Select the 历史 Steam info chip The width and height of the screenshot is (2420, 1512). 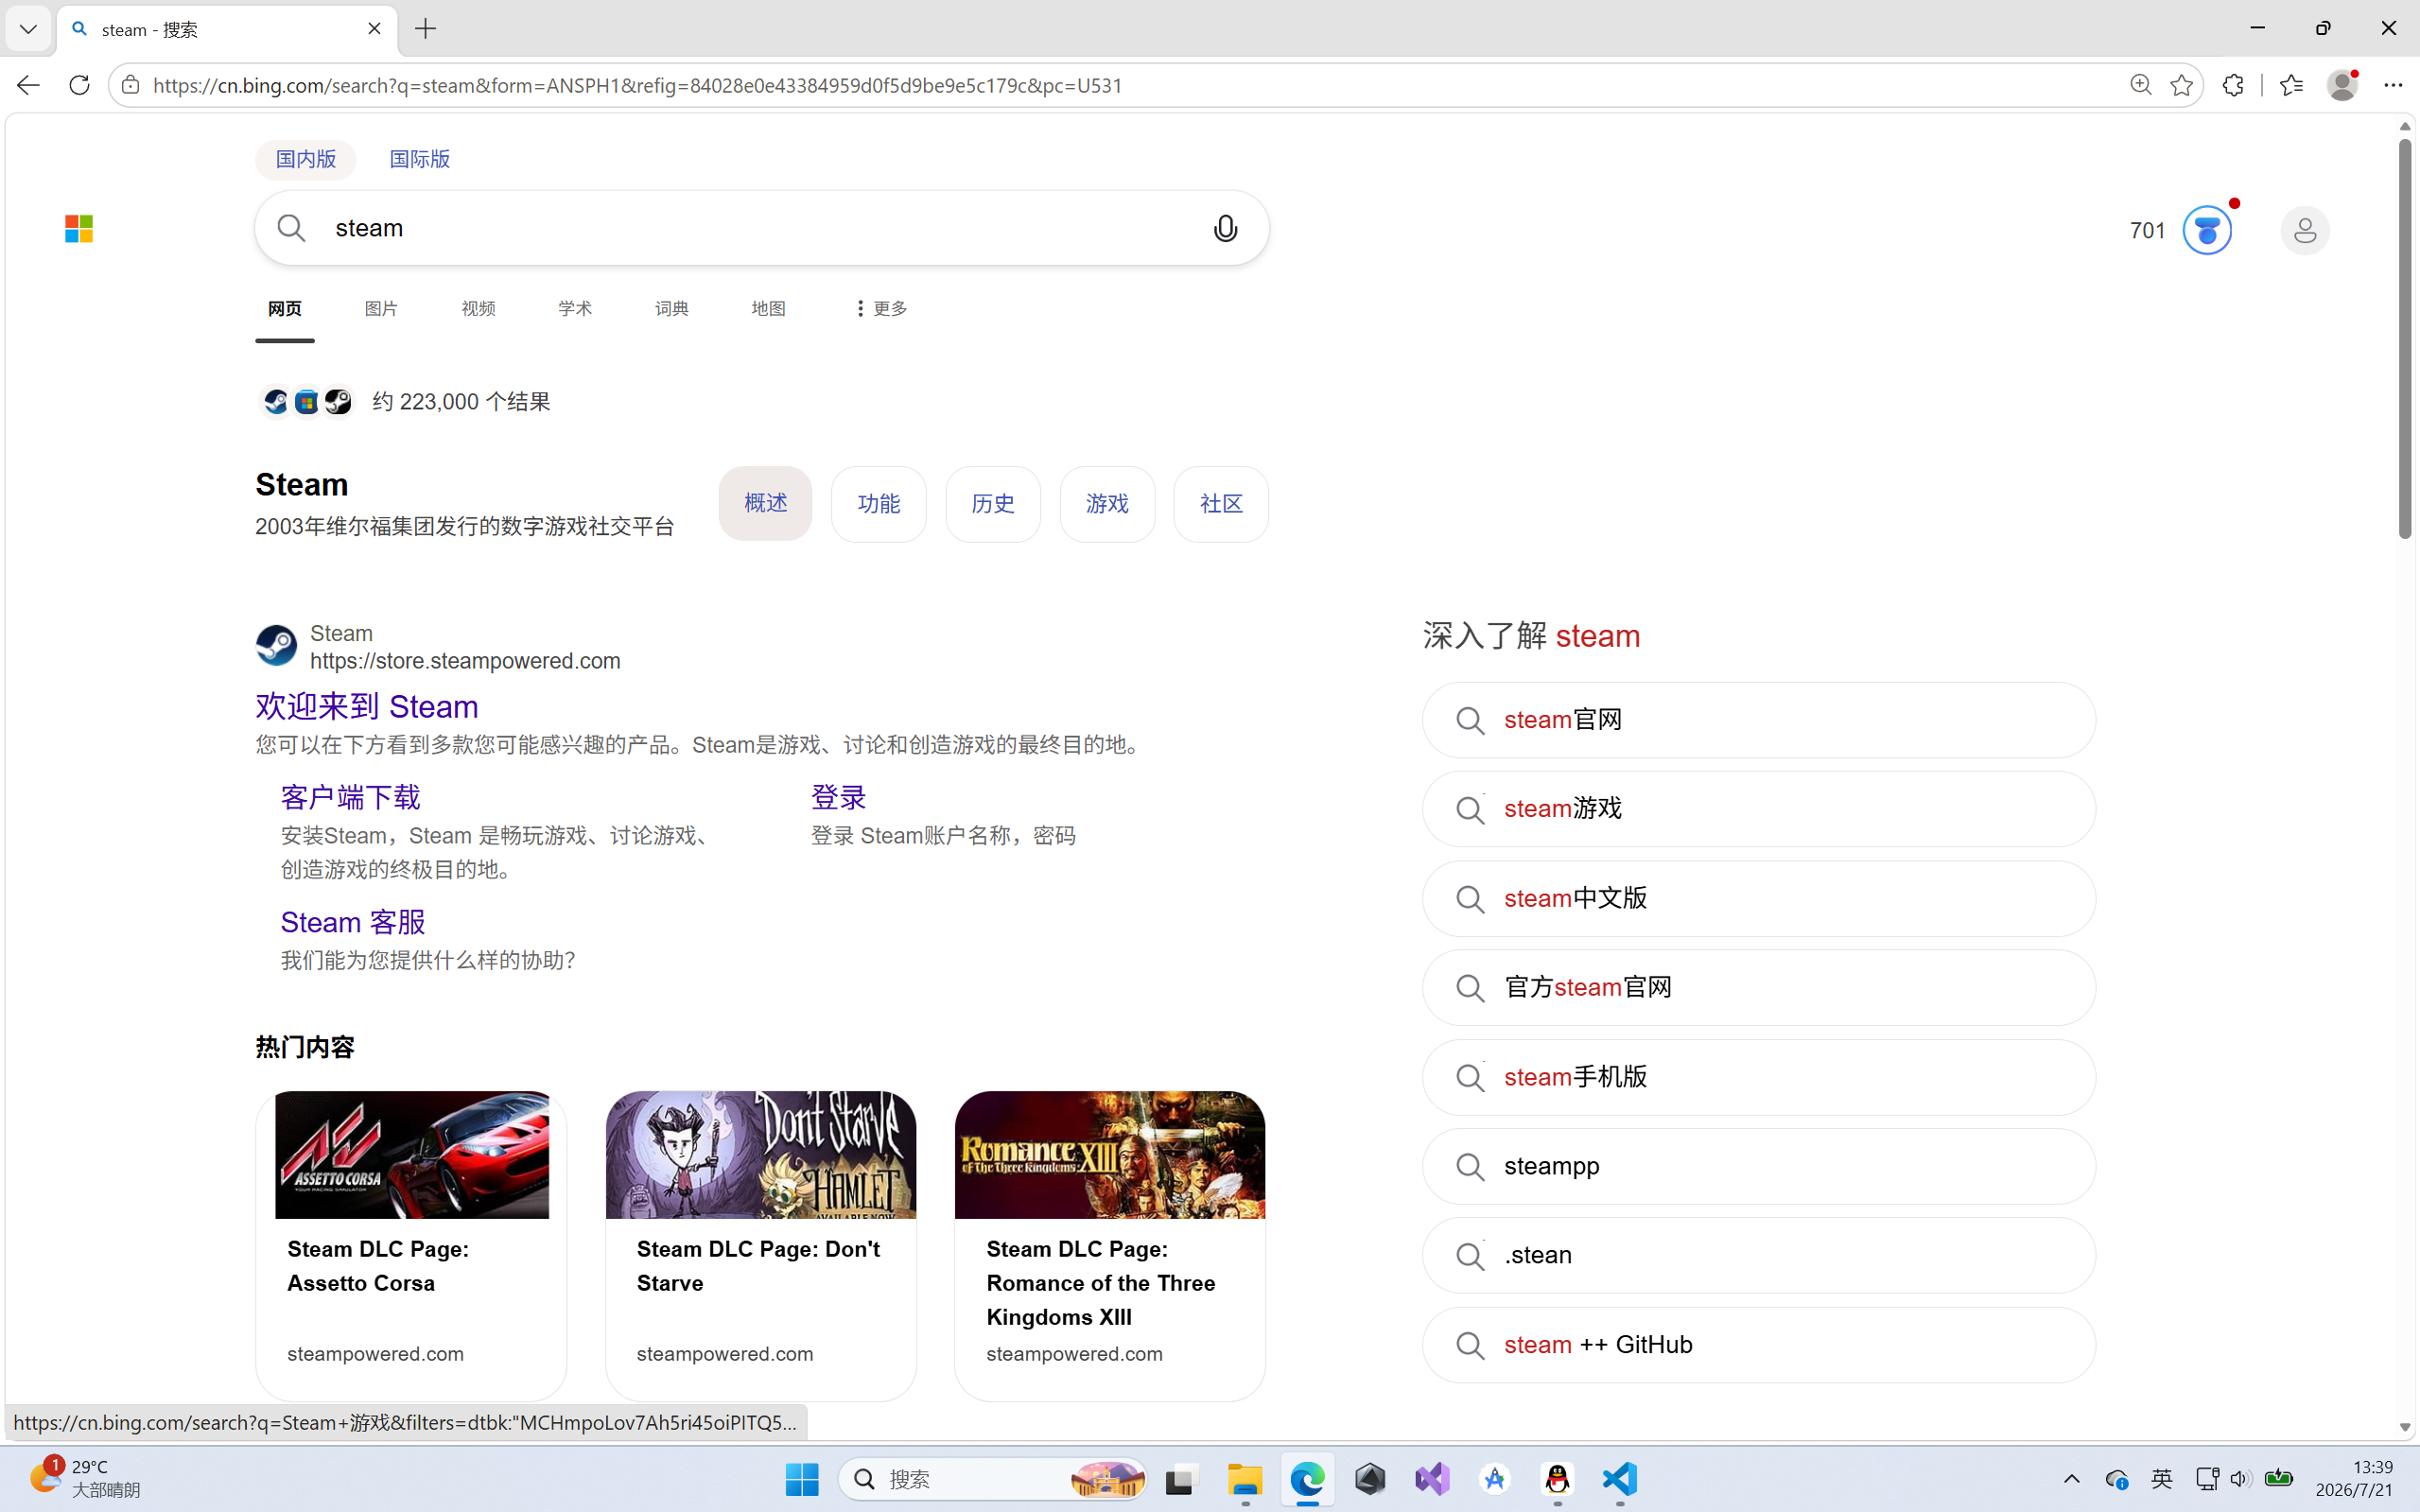click(993, 504)
